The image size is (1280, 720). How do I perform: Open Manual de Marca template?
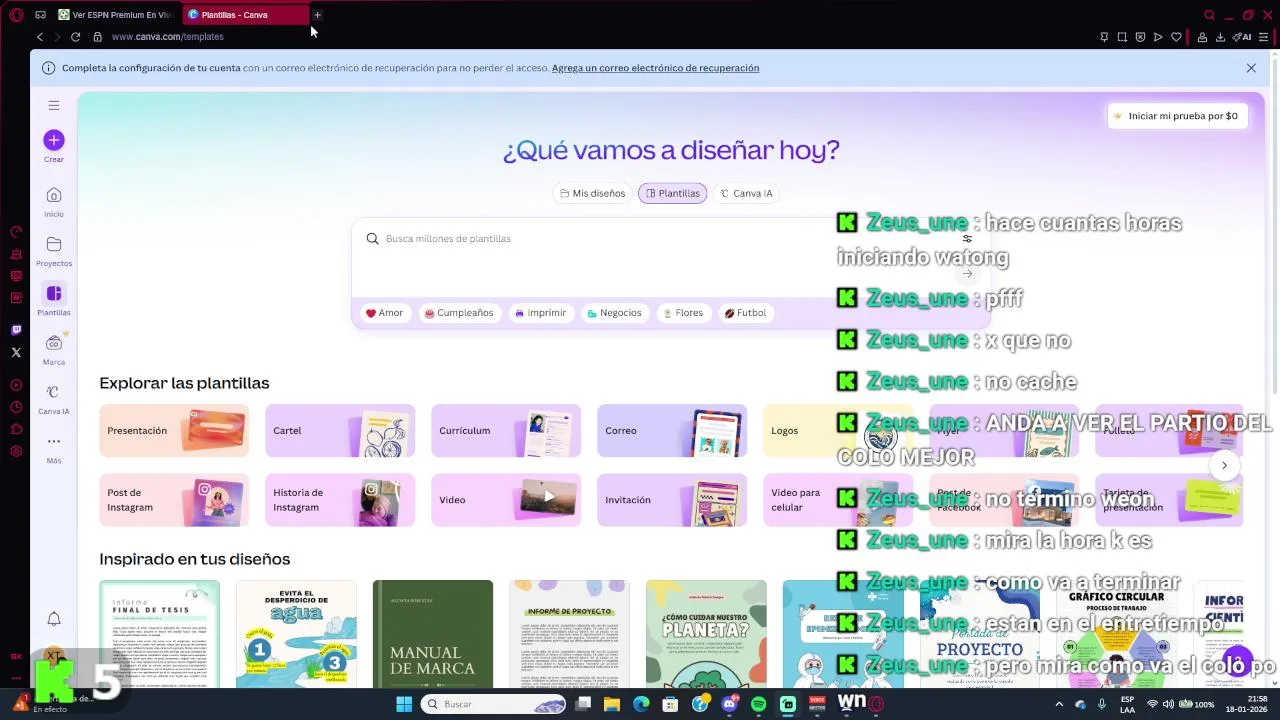[433, 634]
